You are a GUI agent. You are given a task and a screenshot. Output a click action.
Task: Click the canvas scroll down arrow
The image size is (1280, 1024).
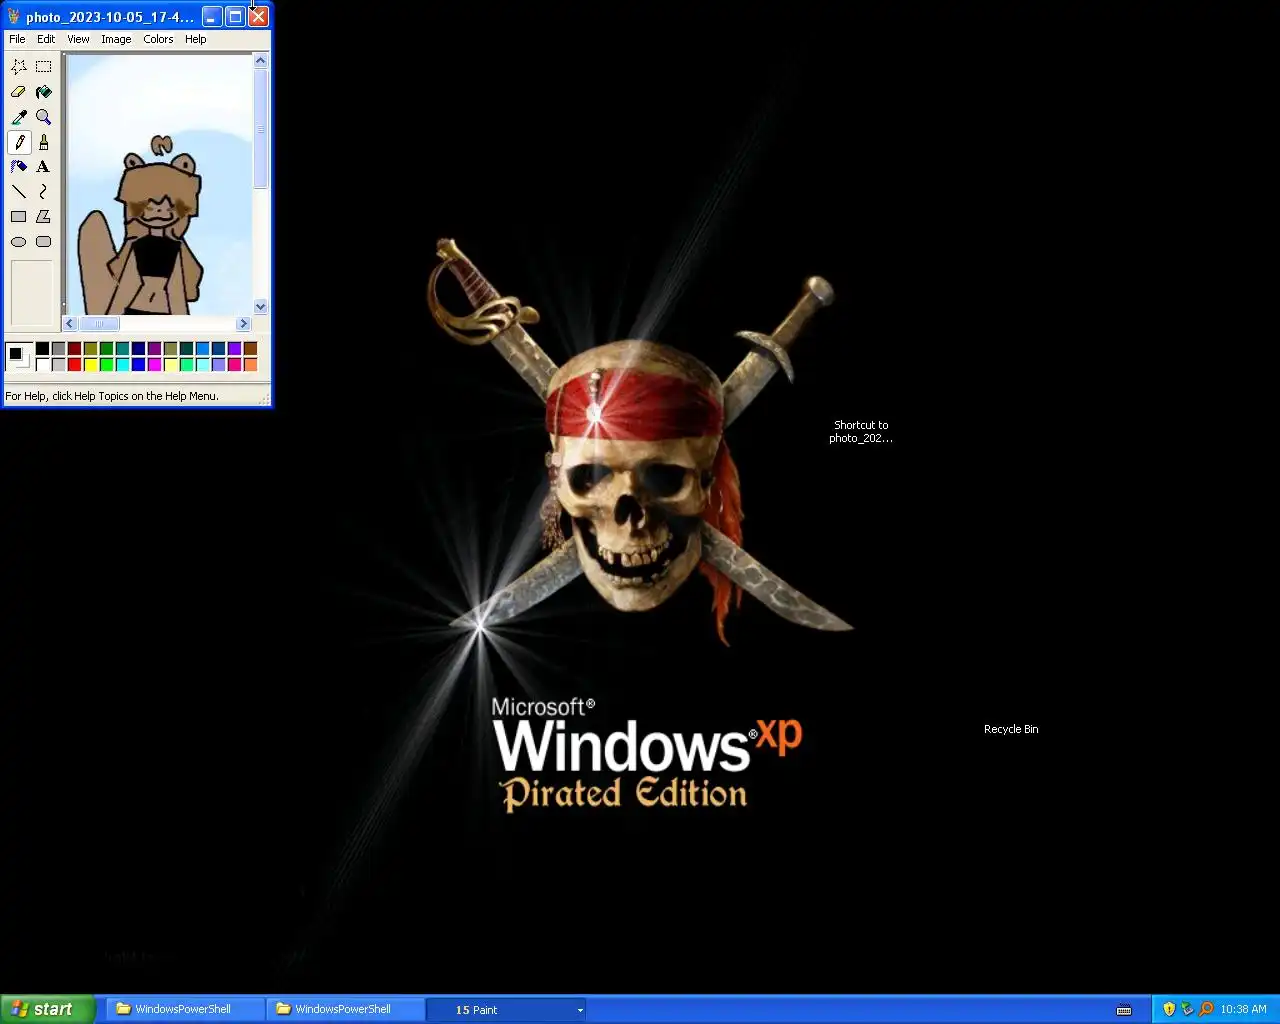click(261, 307)
